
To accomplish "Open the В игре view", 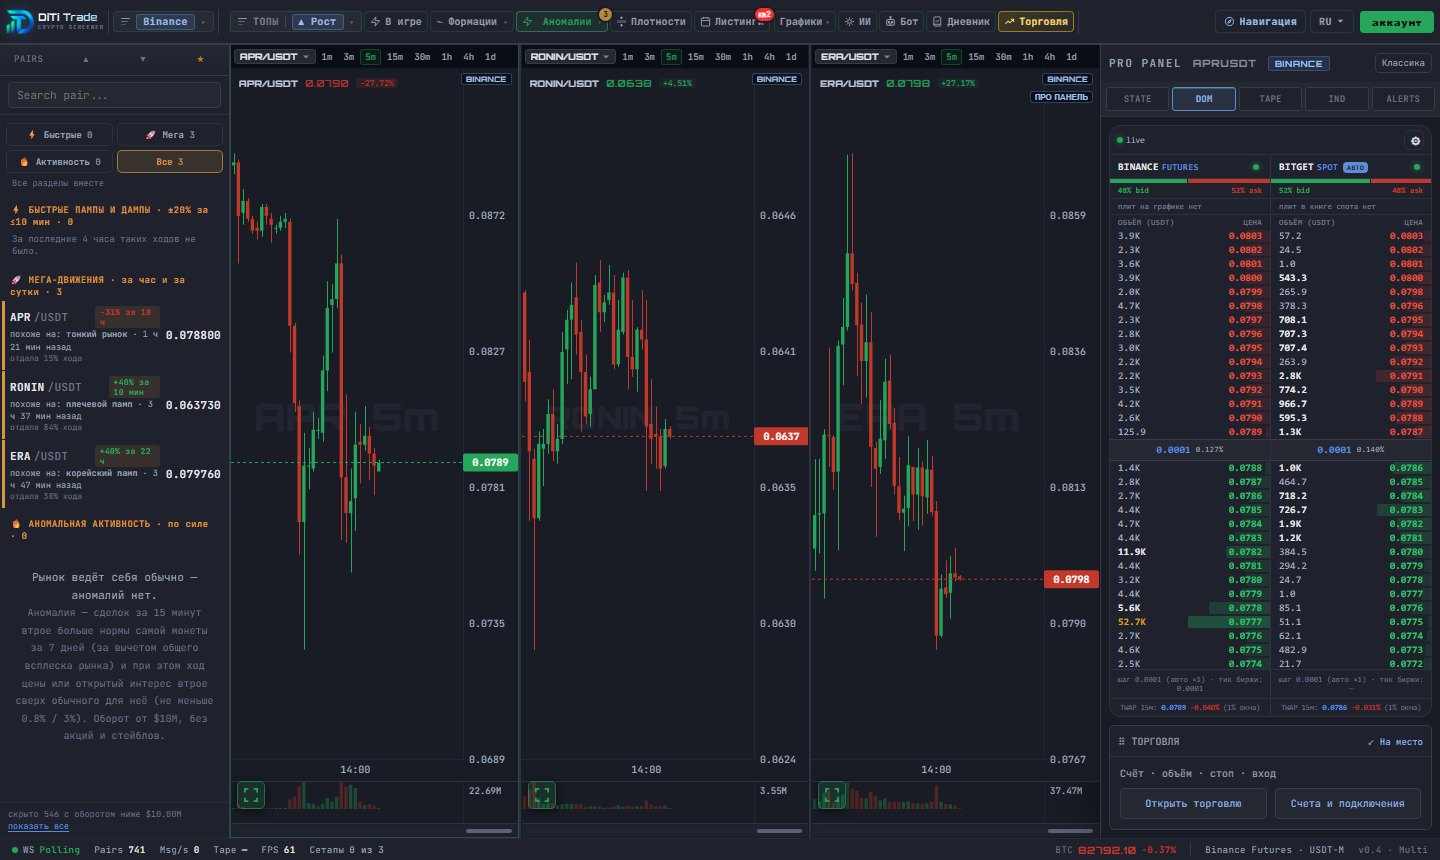I will pyautogui.click(x=396, y=21).
